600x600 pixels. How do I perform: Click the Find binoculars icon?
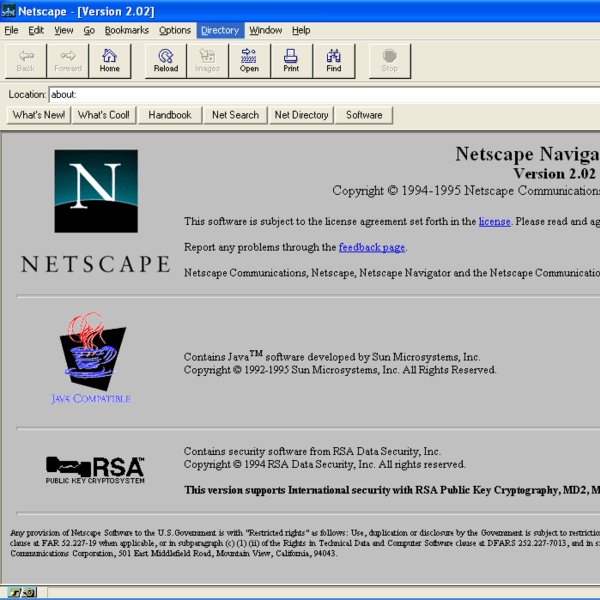click(x=334, y=60)
